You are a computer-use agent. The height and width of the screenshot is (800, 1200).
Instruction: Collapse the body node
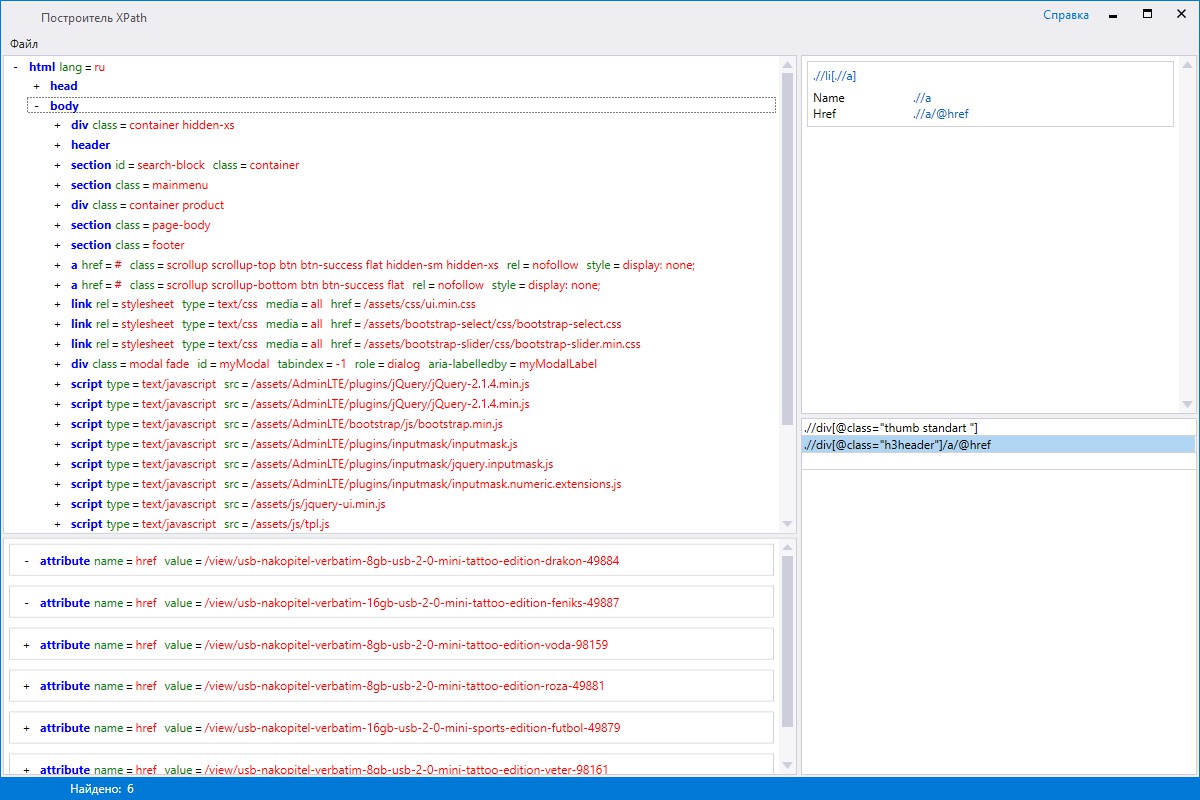(37, 106)
